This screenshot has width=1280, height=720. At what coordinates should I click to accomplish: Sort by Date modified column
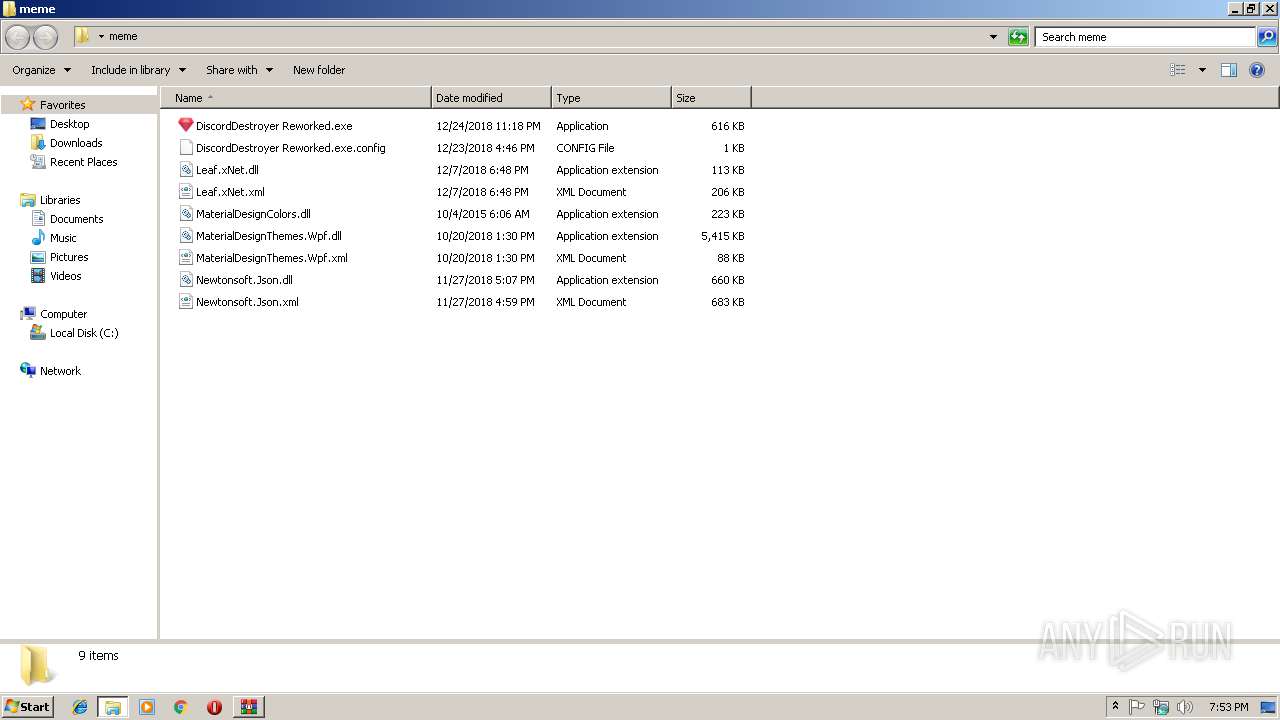click(491, 98)
